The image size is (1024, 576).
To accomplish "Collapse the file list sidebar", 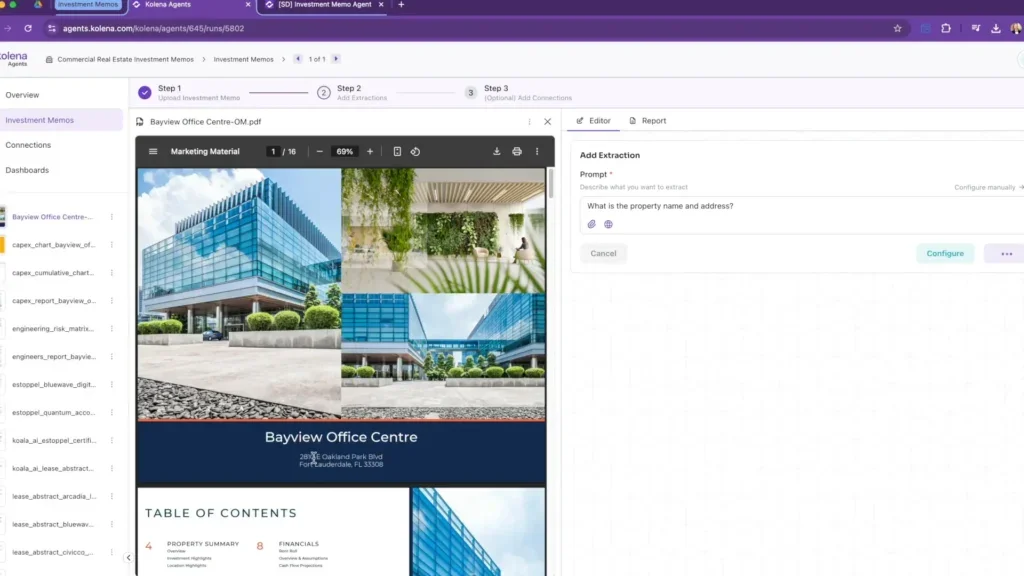I will click(x=128, y=558).
